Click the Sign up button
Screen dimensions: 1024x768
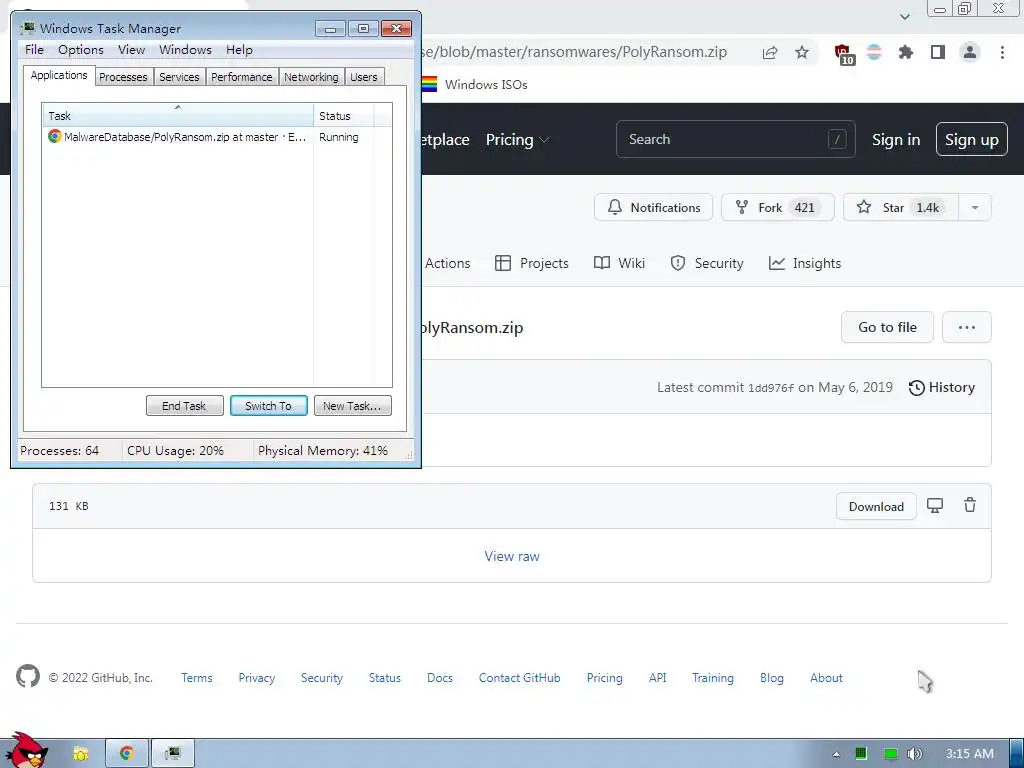pos(971,139)
